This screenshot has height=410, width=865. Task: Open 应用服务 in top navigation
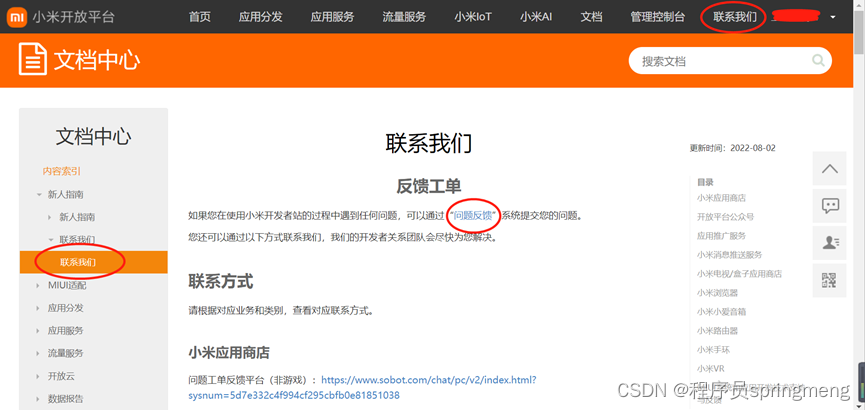coord(332,17)
